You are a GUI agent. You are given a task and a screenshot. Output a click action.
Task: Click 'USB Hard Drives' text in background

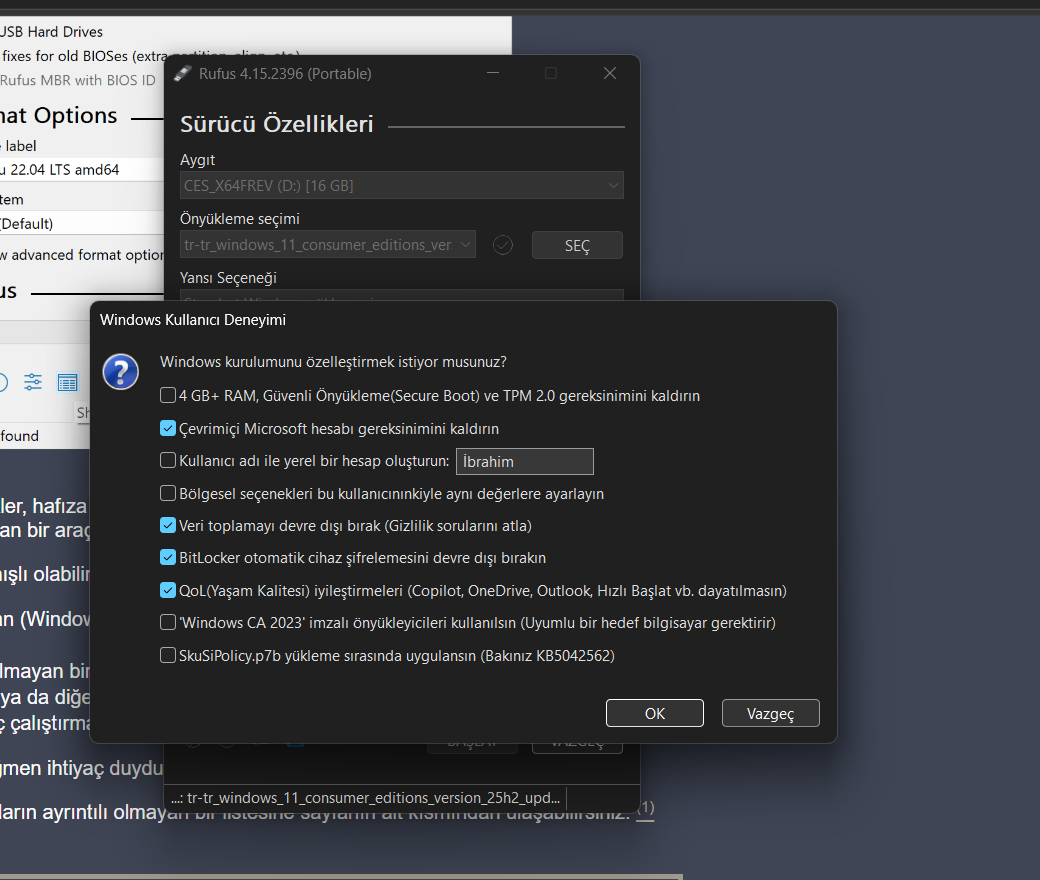pyautogui.click(x=52, y=32)
